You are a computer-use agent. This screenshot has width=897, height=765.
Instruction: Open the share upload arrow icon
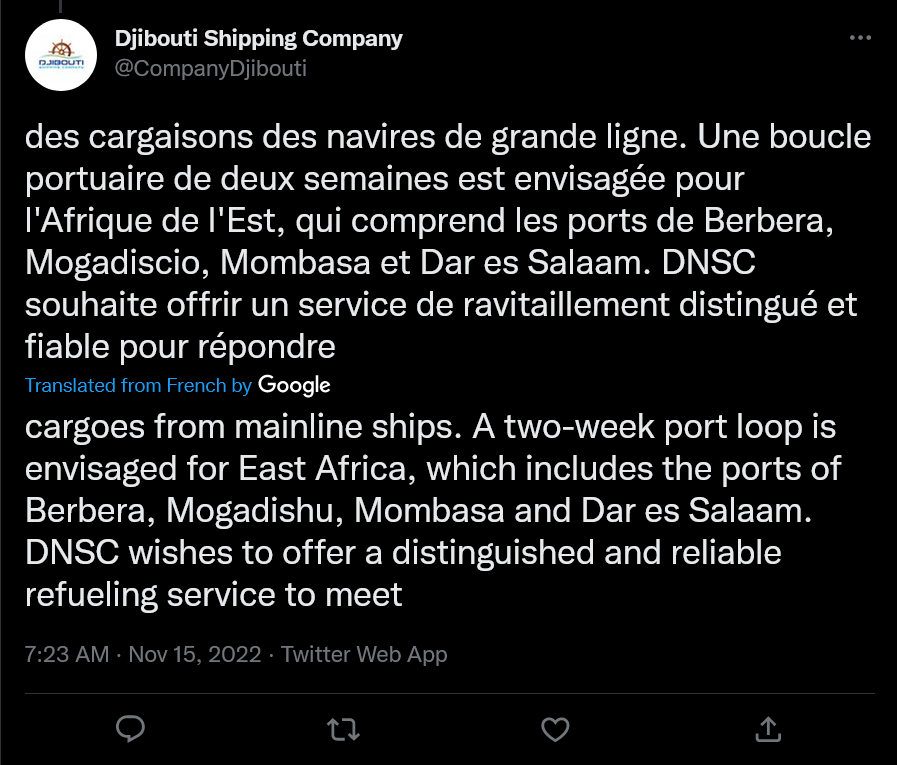point(768,729)
